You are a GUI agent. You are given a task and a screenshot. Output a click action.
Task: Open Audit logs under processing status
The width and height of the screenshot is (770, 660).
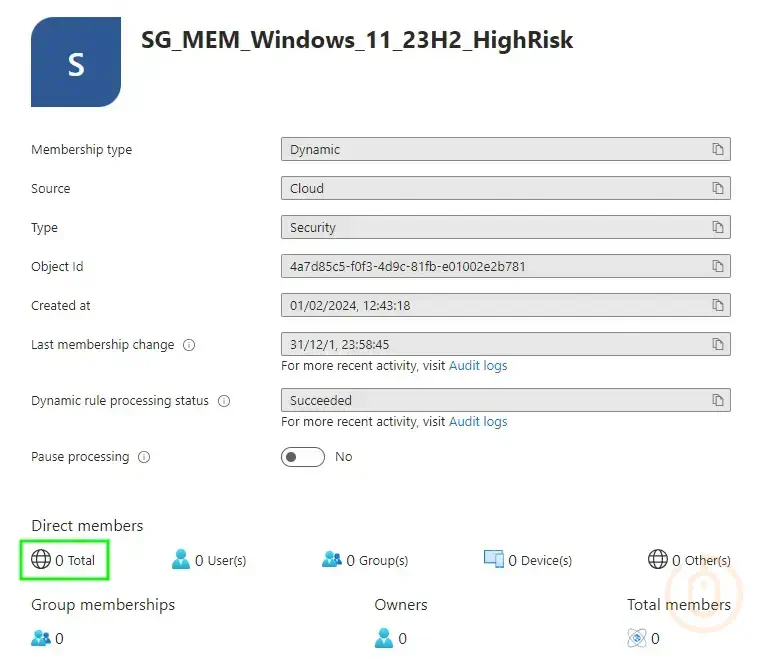click(478, 422)
